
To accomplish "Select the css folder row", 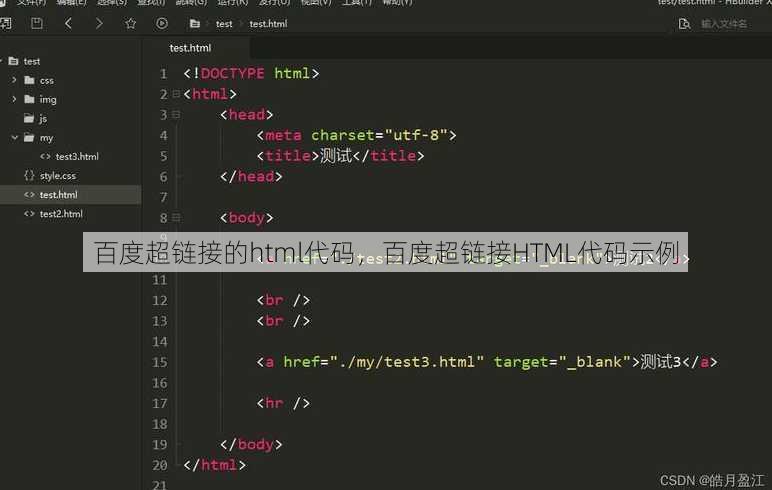I will [x=70, y=80].
